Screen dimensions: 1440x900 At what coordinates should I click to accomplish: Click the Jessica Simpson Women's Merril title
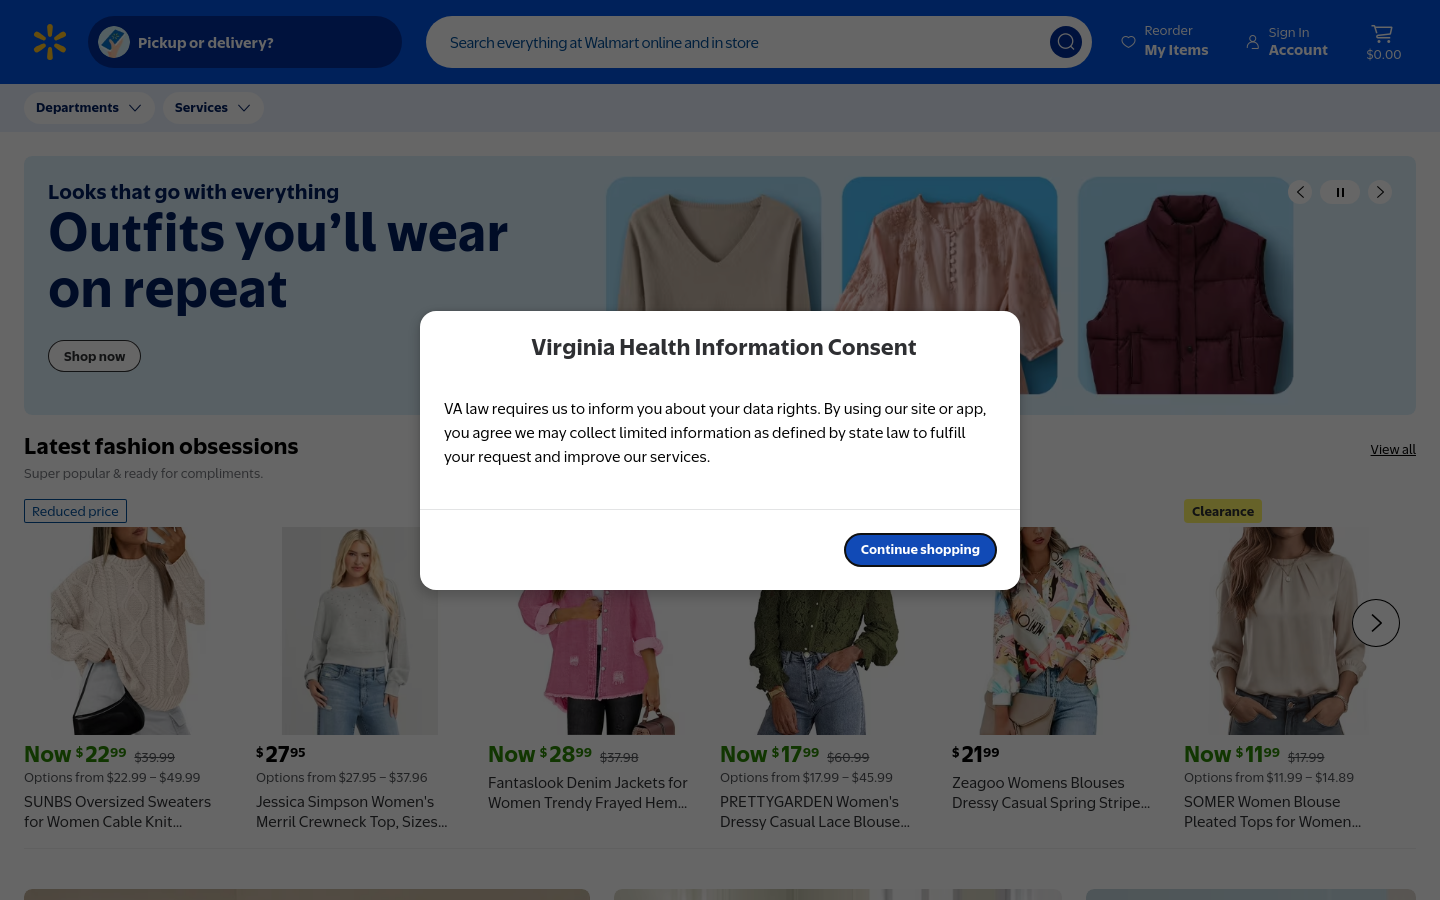click(x=352, y=812)
